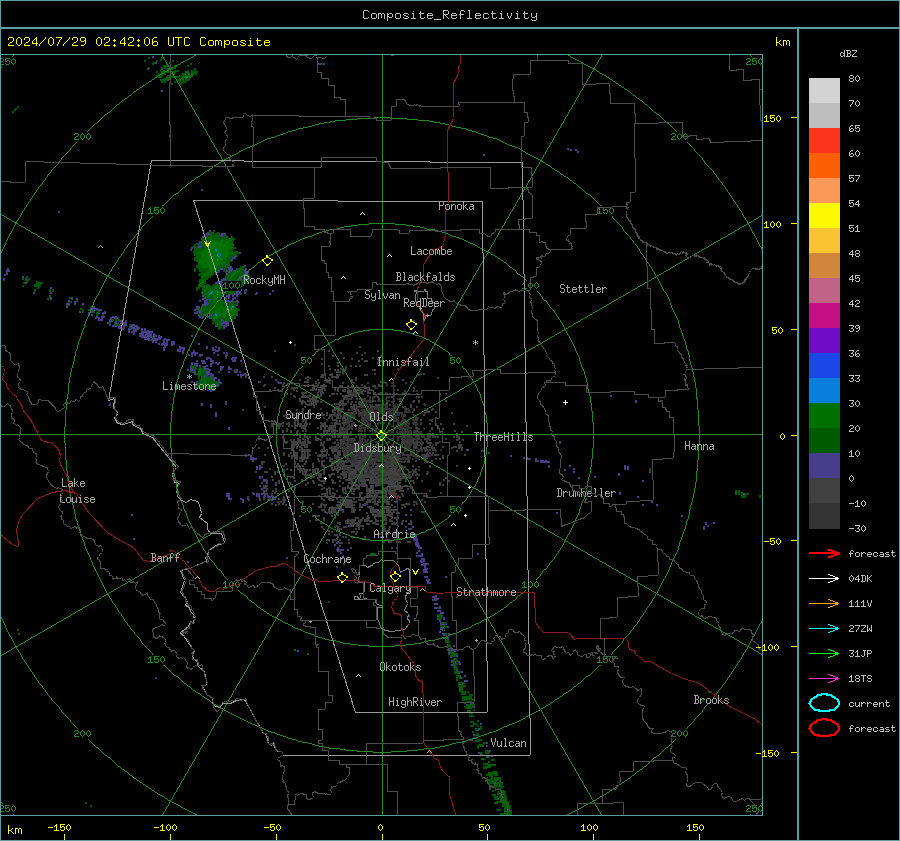The height and width of the screenshot is (841, 900).
Task: Click the Innisfail town label
Action: 403,362
